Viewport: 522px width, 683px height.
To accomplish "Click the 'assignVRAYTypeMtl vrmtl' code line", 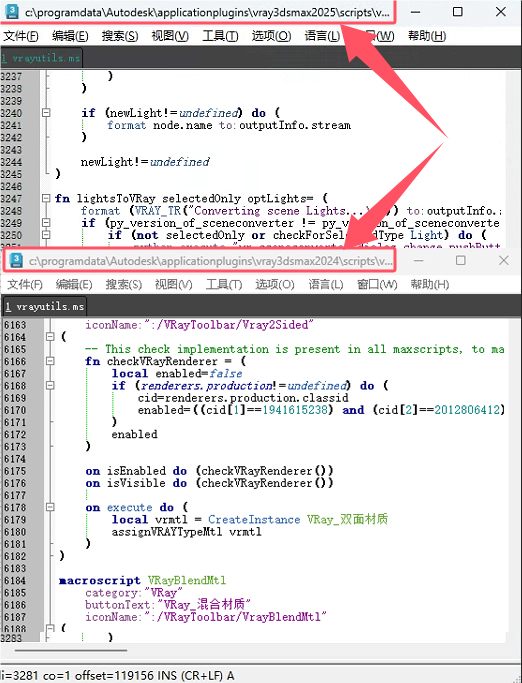I will click(186, 532).
